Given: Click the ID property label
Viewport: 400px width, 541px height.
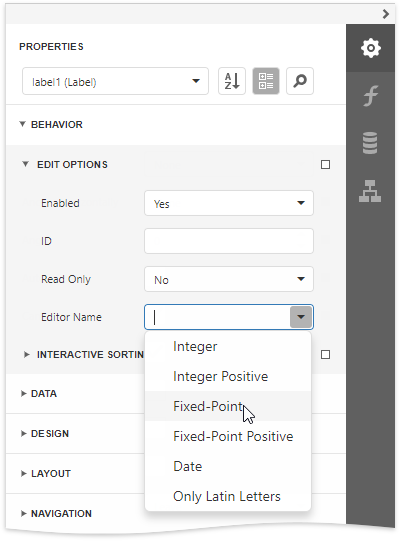Looking at the screenshot, I should click(x=46, y=241).
